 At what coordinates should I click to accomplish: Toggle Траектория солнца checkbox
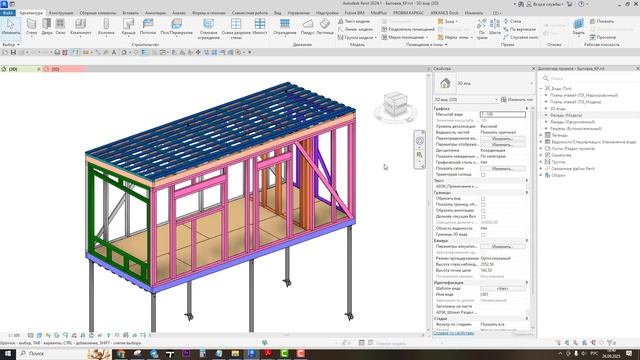point(483,175)
